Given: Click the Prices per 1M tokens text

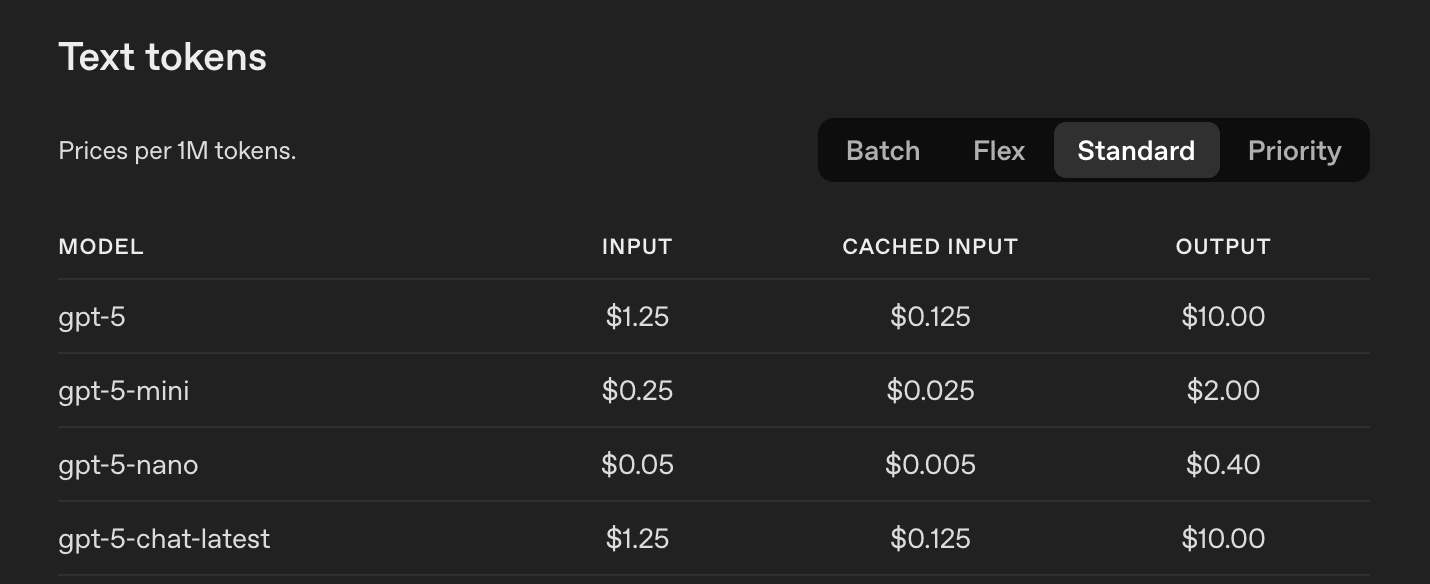Looking at the screenshot, I should pyautogui.click(x=178, y=152).
